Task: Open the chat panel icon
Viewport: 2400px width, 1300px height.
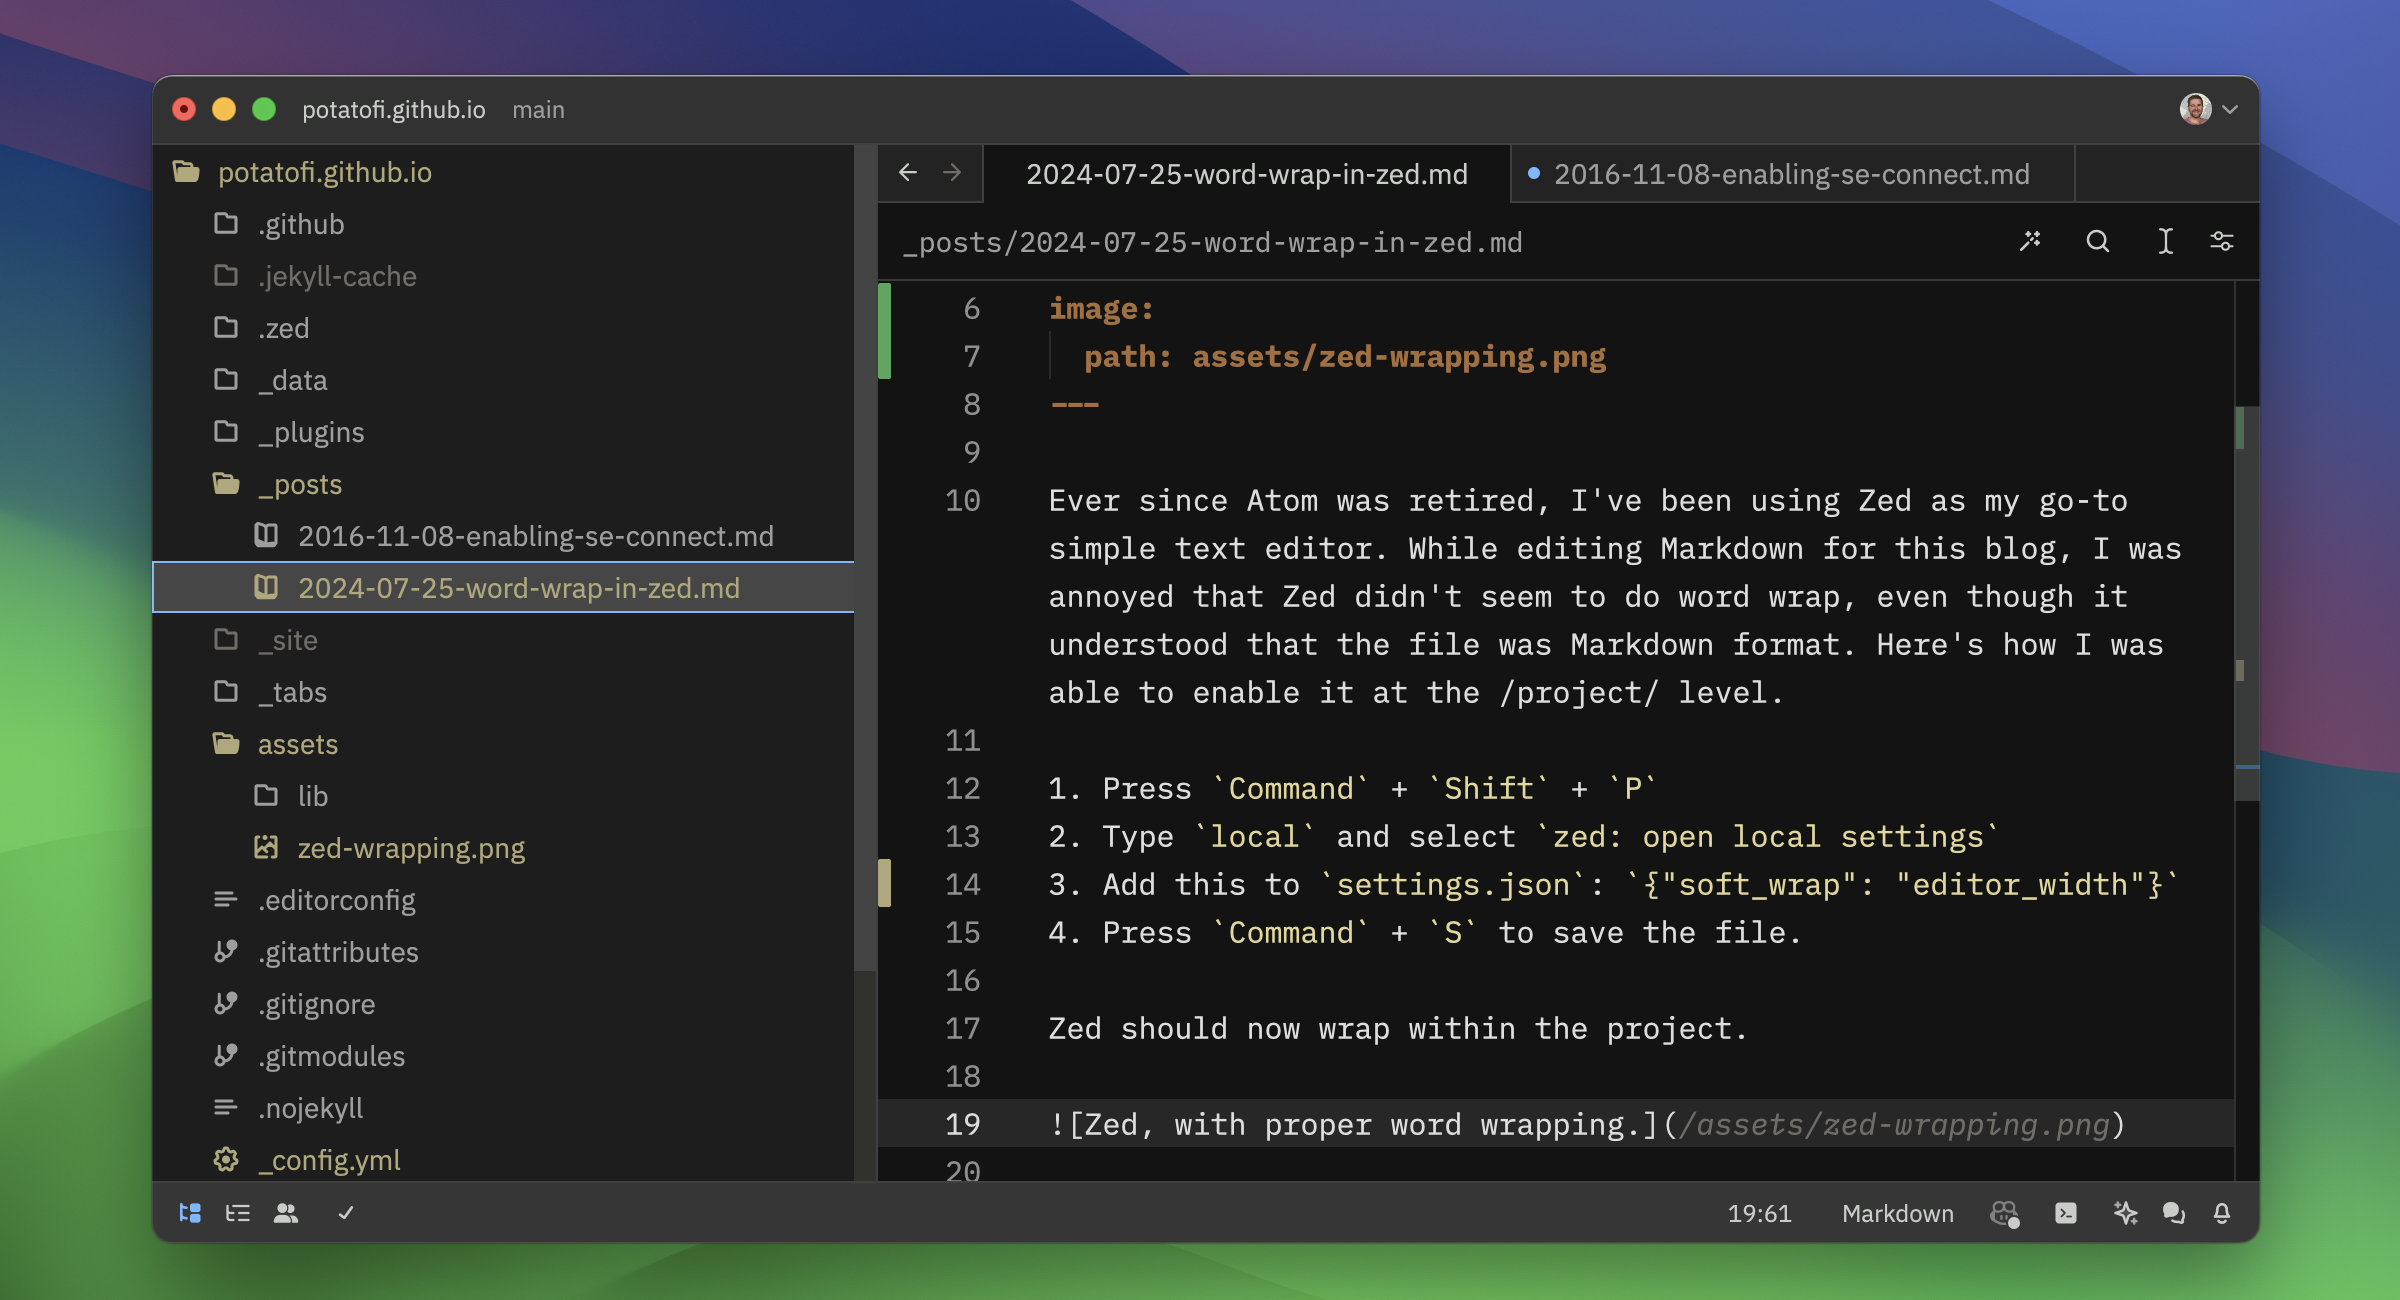Action: 2174,1213
